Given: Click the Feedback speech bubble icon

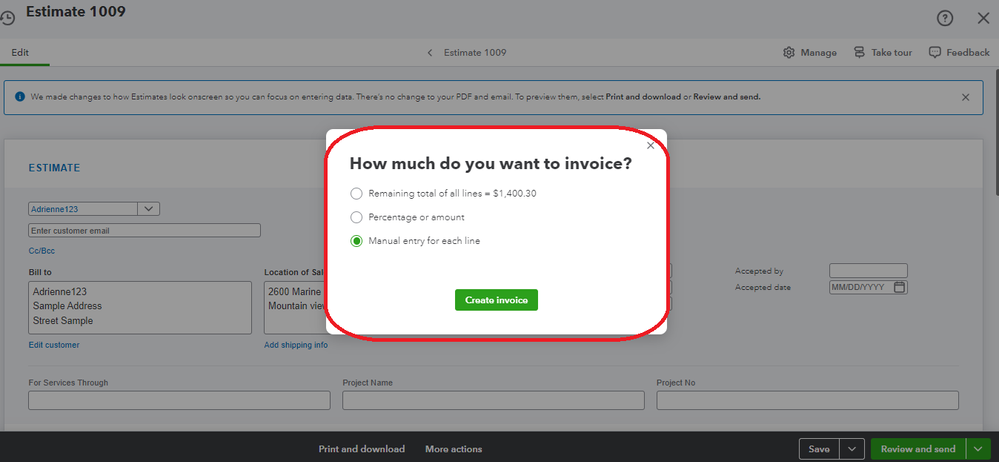Looking at the screenshot, I should point(935,52).
